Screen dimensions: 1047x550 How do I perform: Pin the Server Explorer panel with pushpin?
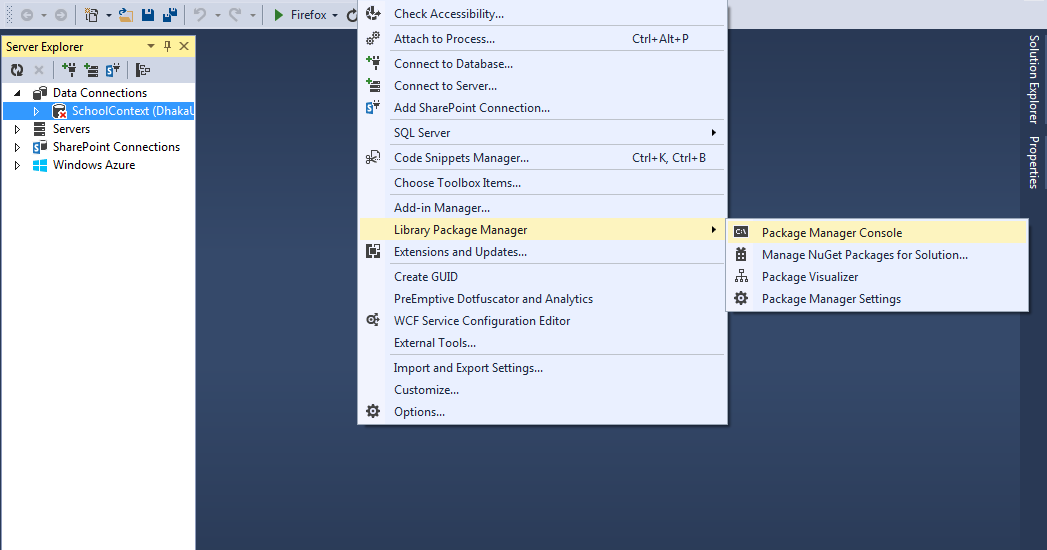point(168,46)
